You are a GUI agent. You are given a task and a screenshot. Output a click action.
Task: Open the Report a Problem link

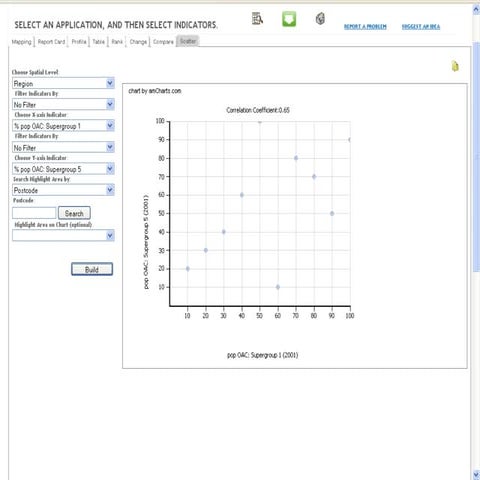[365, 27]
